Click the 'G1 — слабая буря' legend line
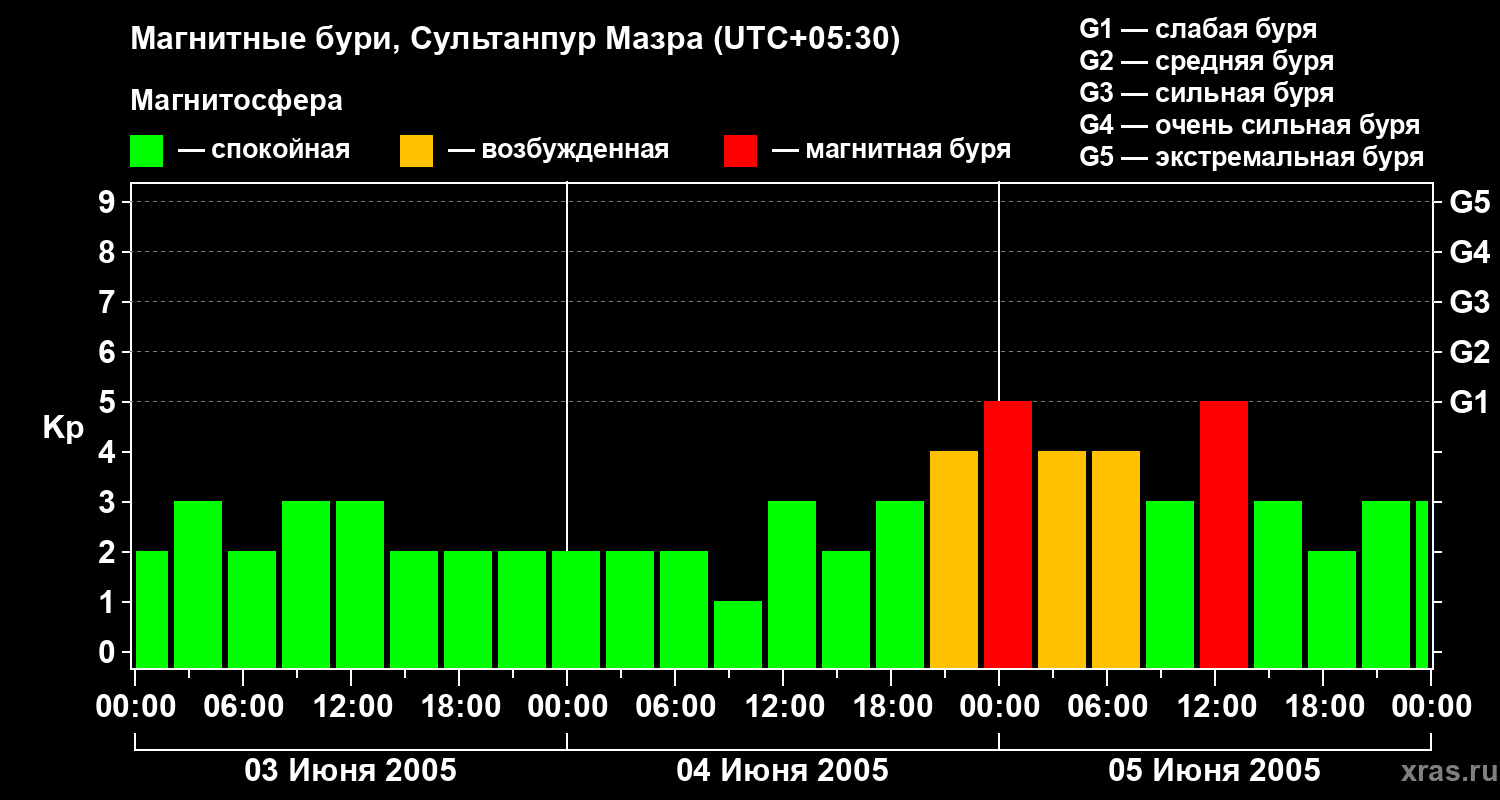This screenshot has height=800, width=1500. [x=1198, y=29]
